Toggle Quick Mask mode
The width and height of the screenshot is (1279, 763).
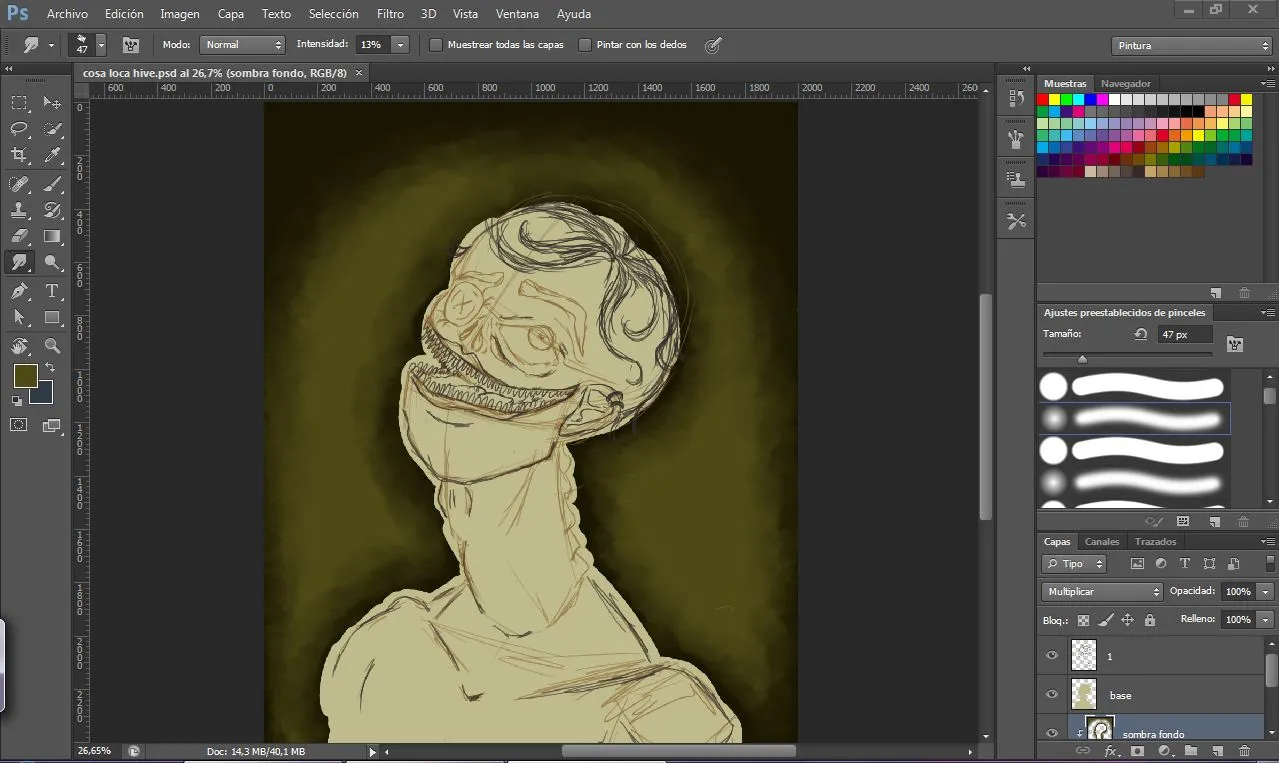(x=19, y=425)
